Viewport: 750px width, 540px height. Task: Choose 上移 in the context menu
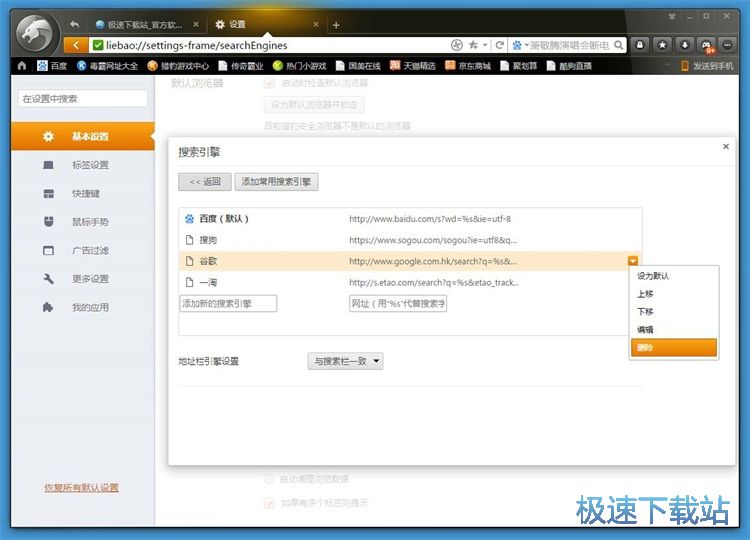click(x=673, y=294)
